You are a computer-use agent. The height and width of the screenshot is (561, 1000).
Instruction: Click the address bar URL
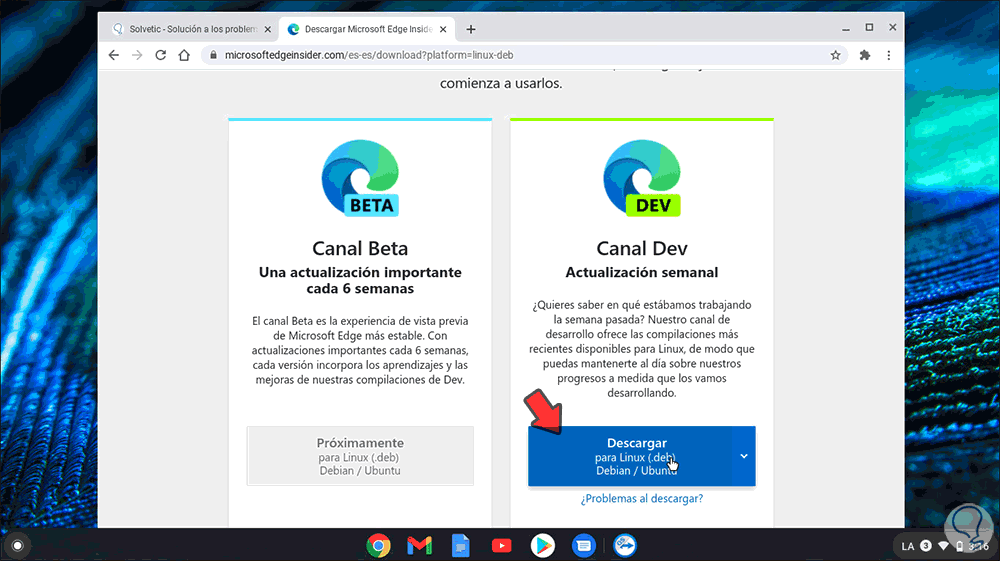click(x=369, y=55)
